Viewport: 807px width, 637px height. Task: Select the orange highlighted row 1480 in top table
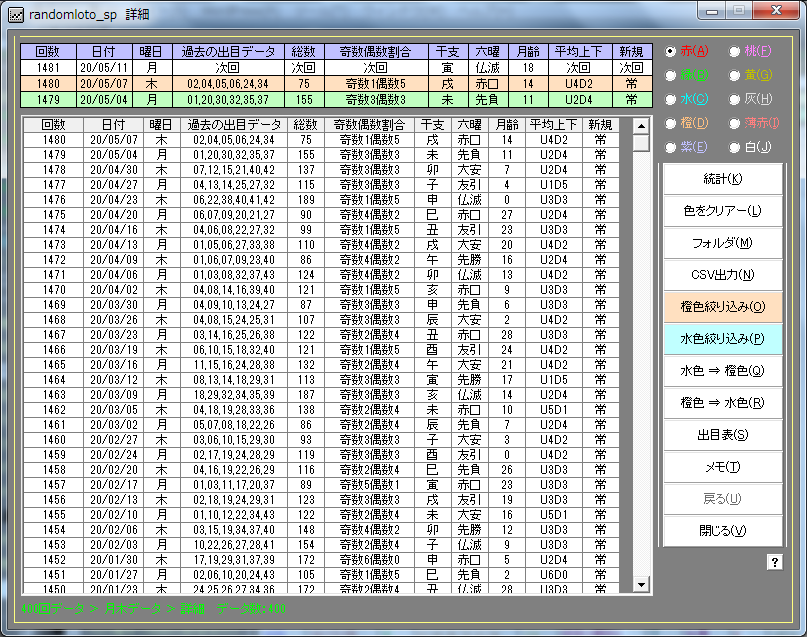[337, 84]
